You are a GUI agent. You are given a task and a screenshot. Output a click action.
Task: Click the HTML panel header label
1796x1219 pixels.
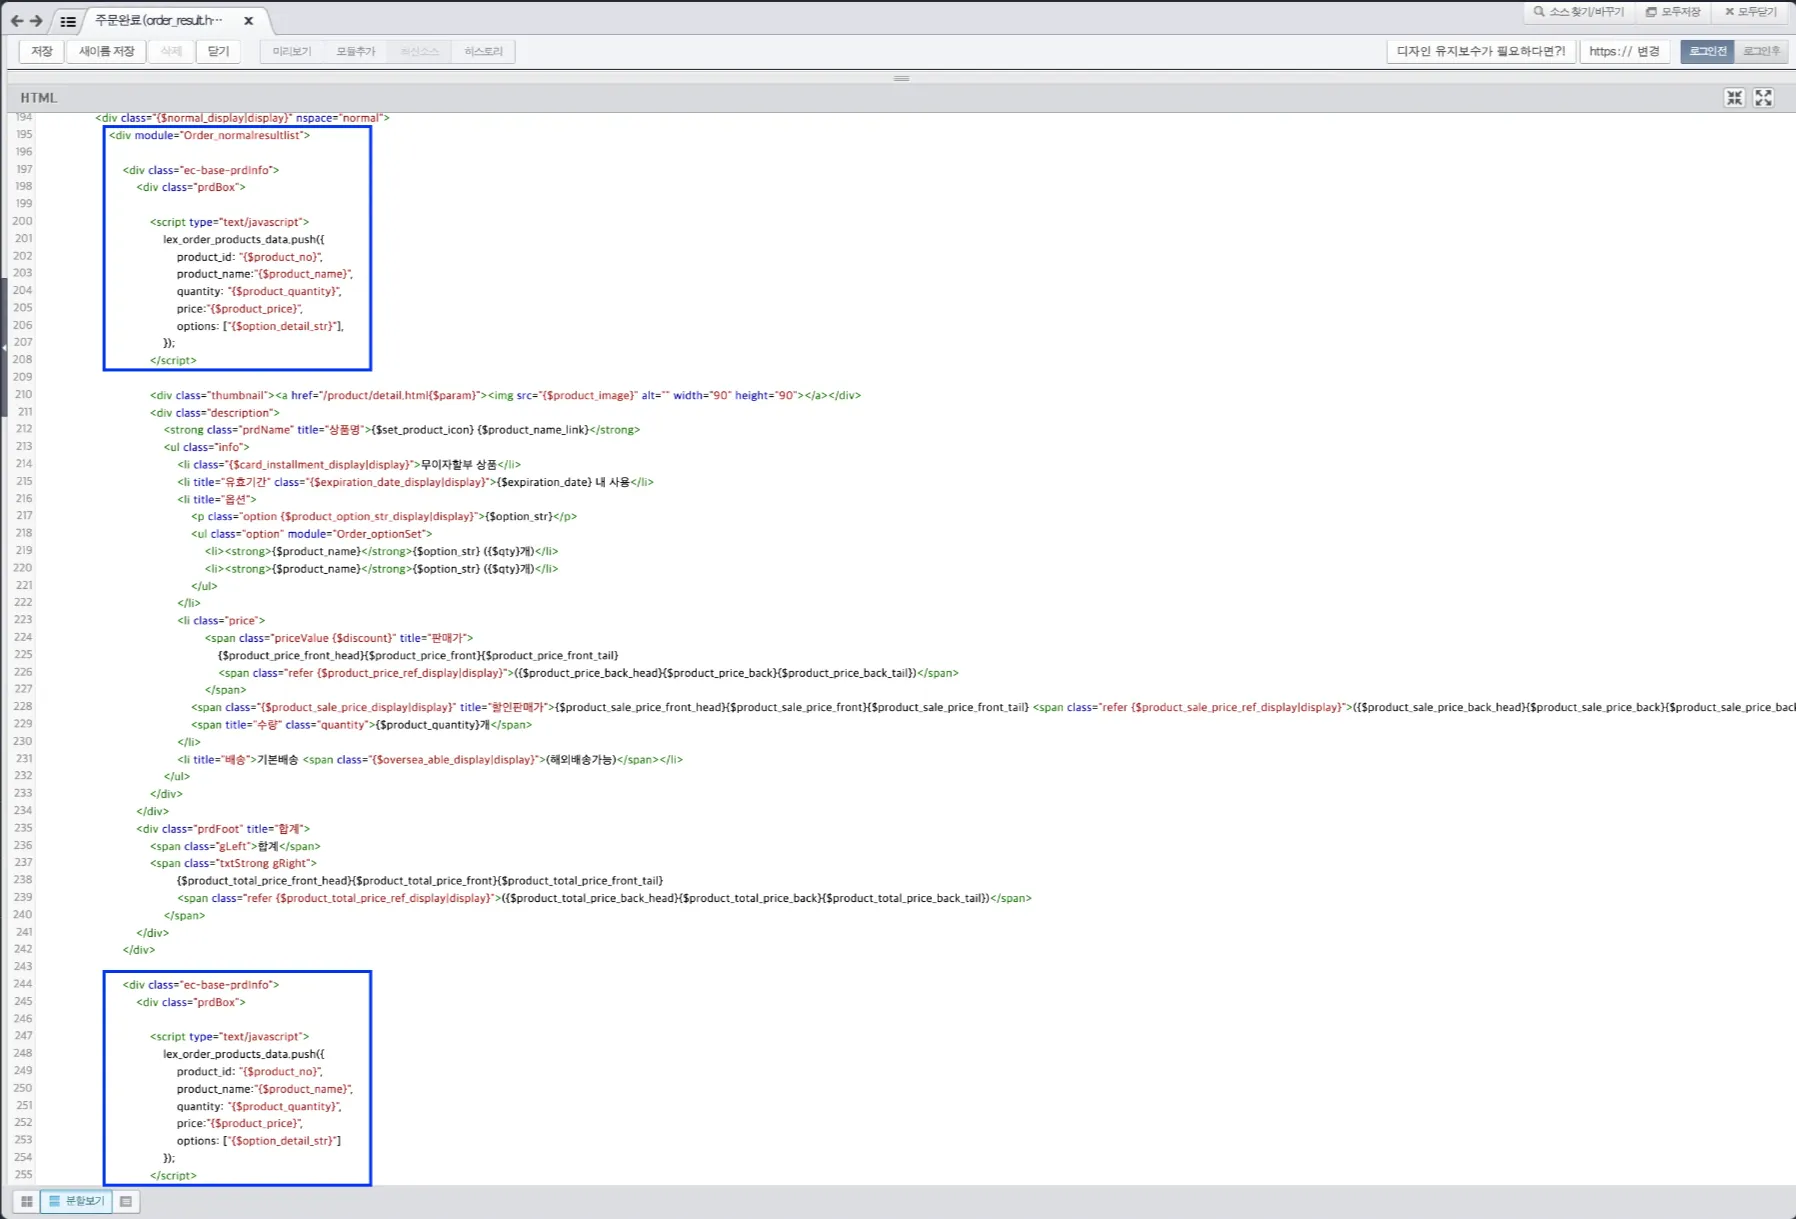click(x=39, y=98)
